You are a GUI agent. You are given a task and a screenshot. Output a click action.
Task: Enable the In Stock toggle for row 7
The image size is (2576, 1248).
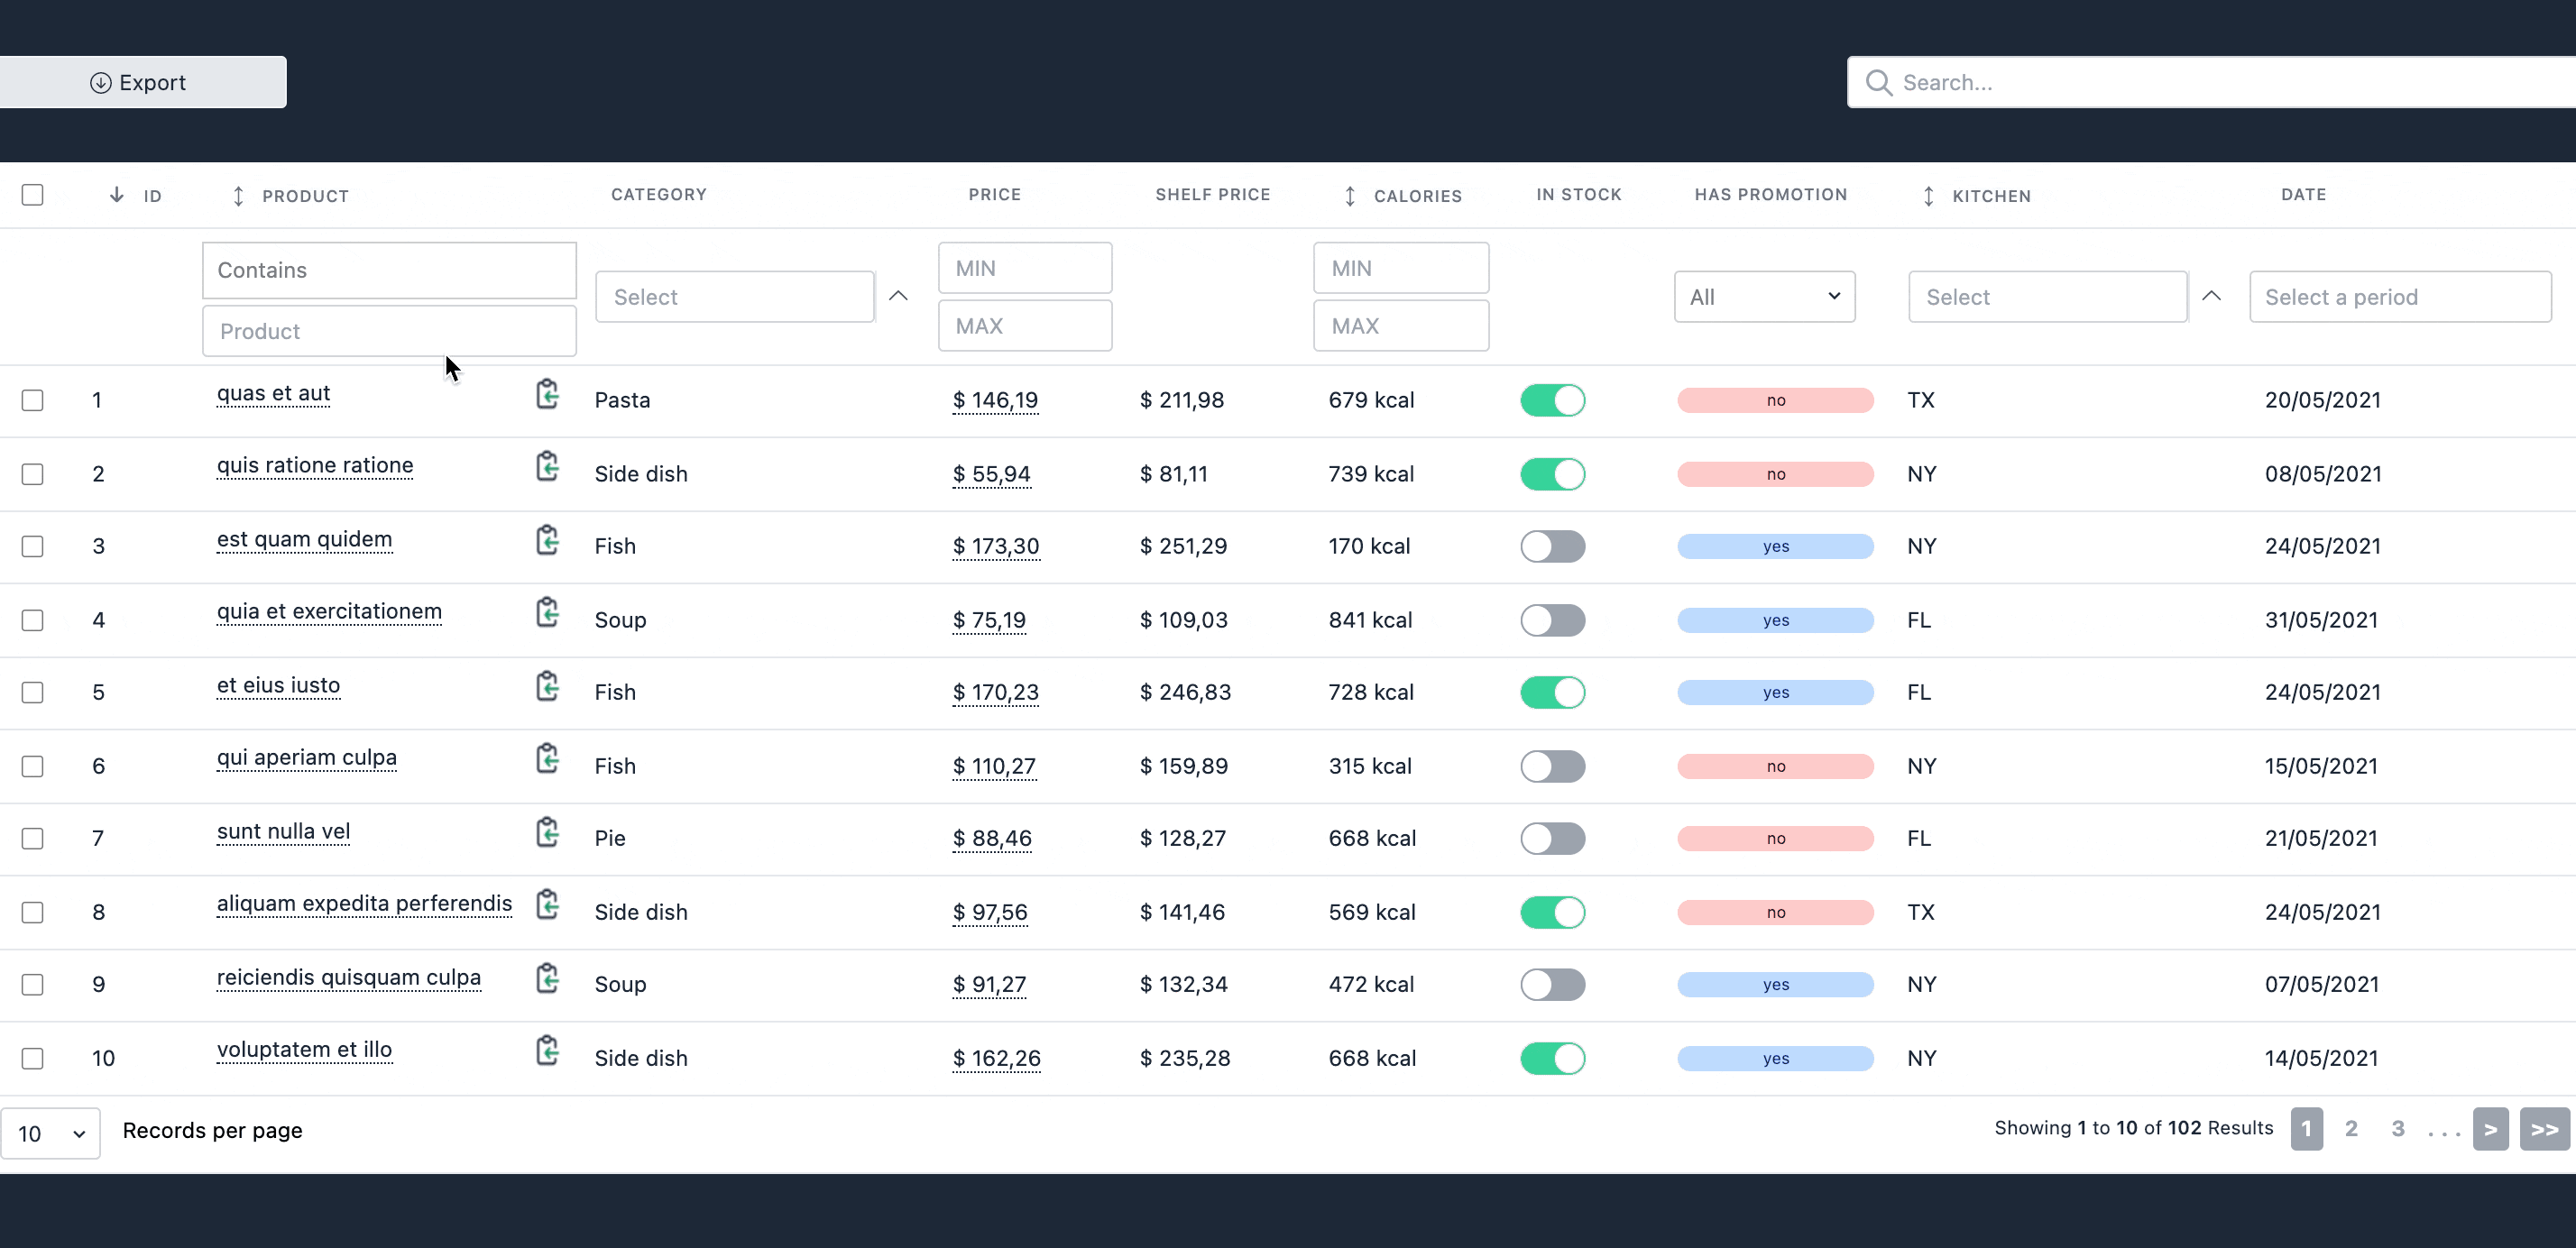(x=1550, y=838)
